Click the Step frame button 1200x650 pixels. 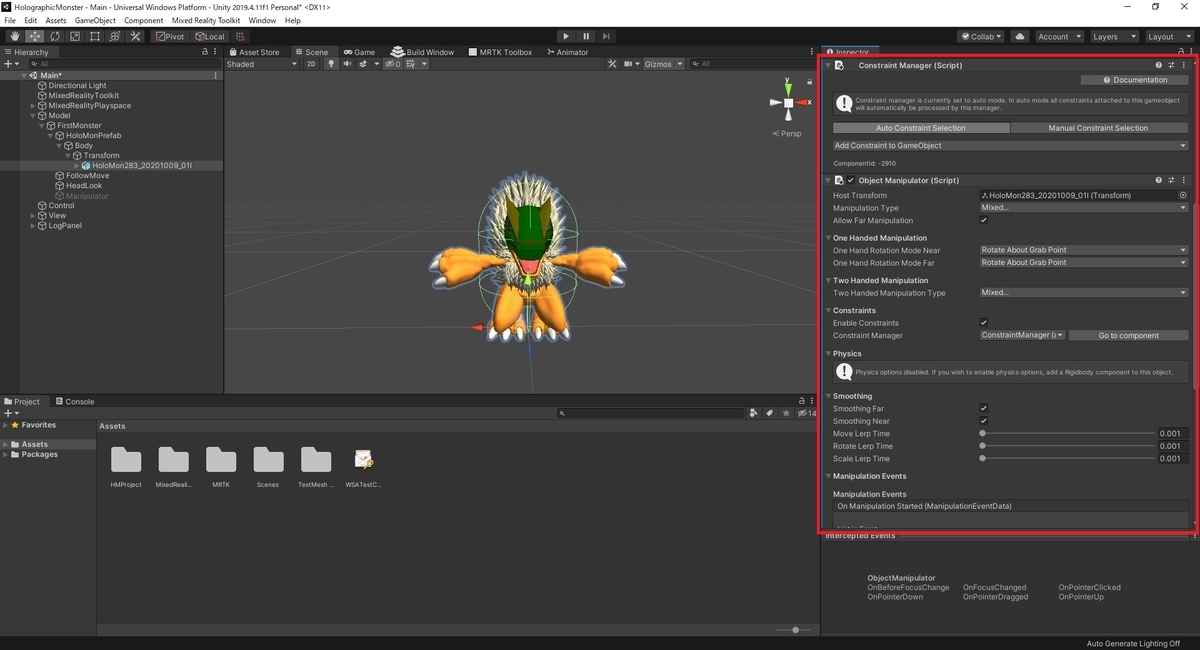click(606, 36)
